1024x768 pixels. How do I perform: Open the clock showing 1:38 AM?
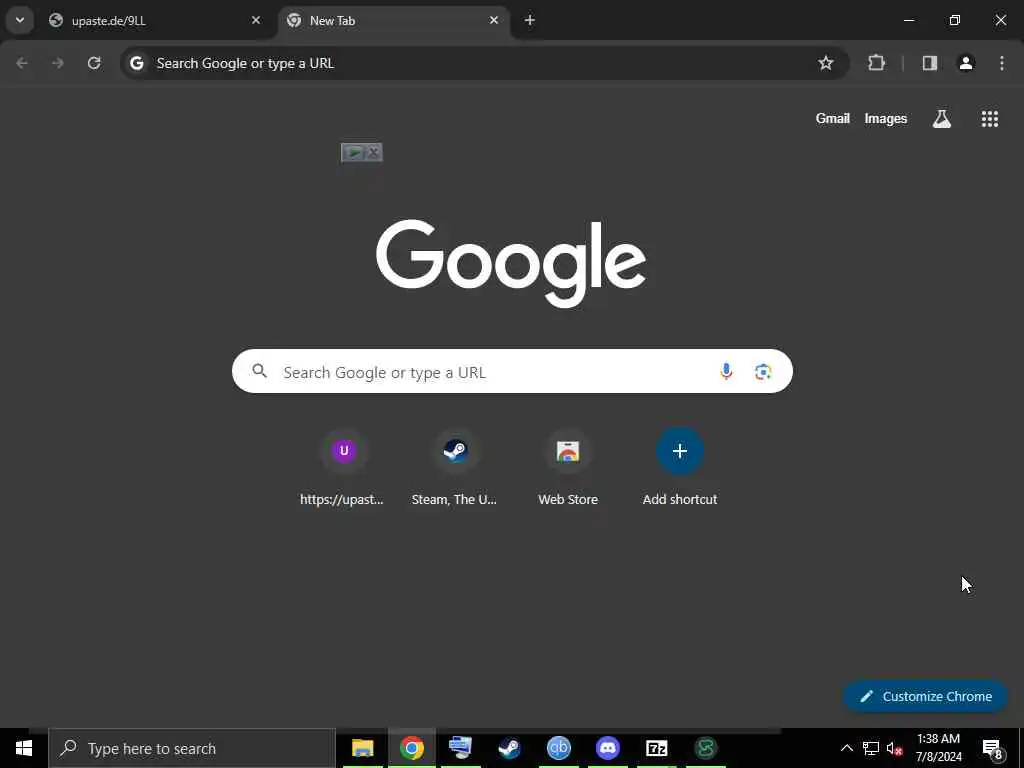(x=938, y=748)
